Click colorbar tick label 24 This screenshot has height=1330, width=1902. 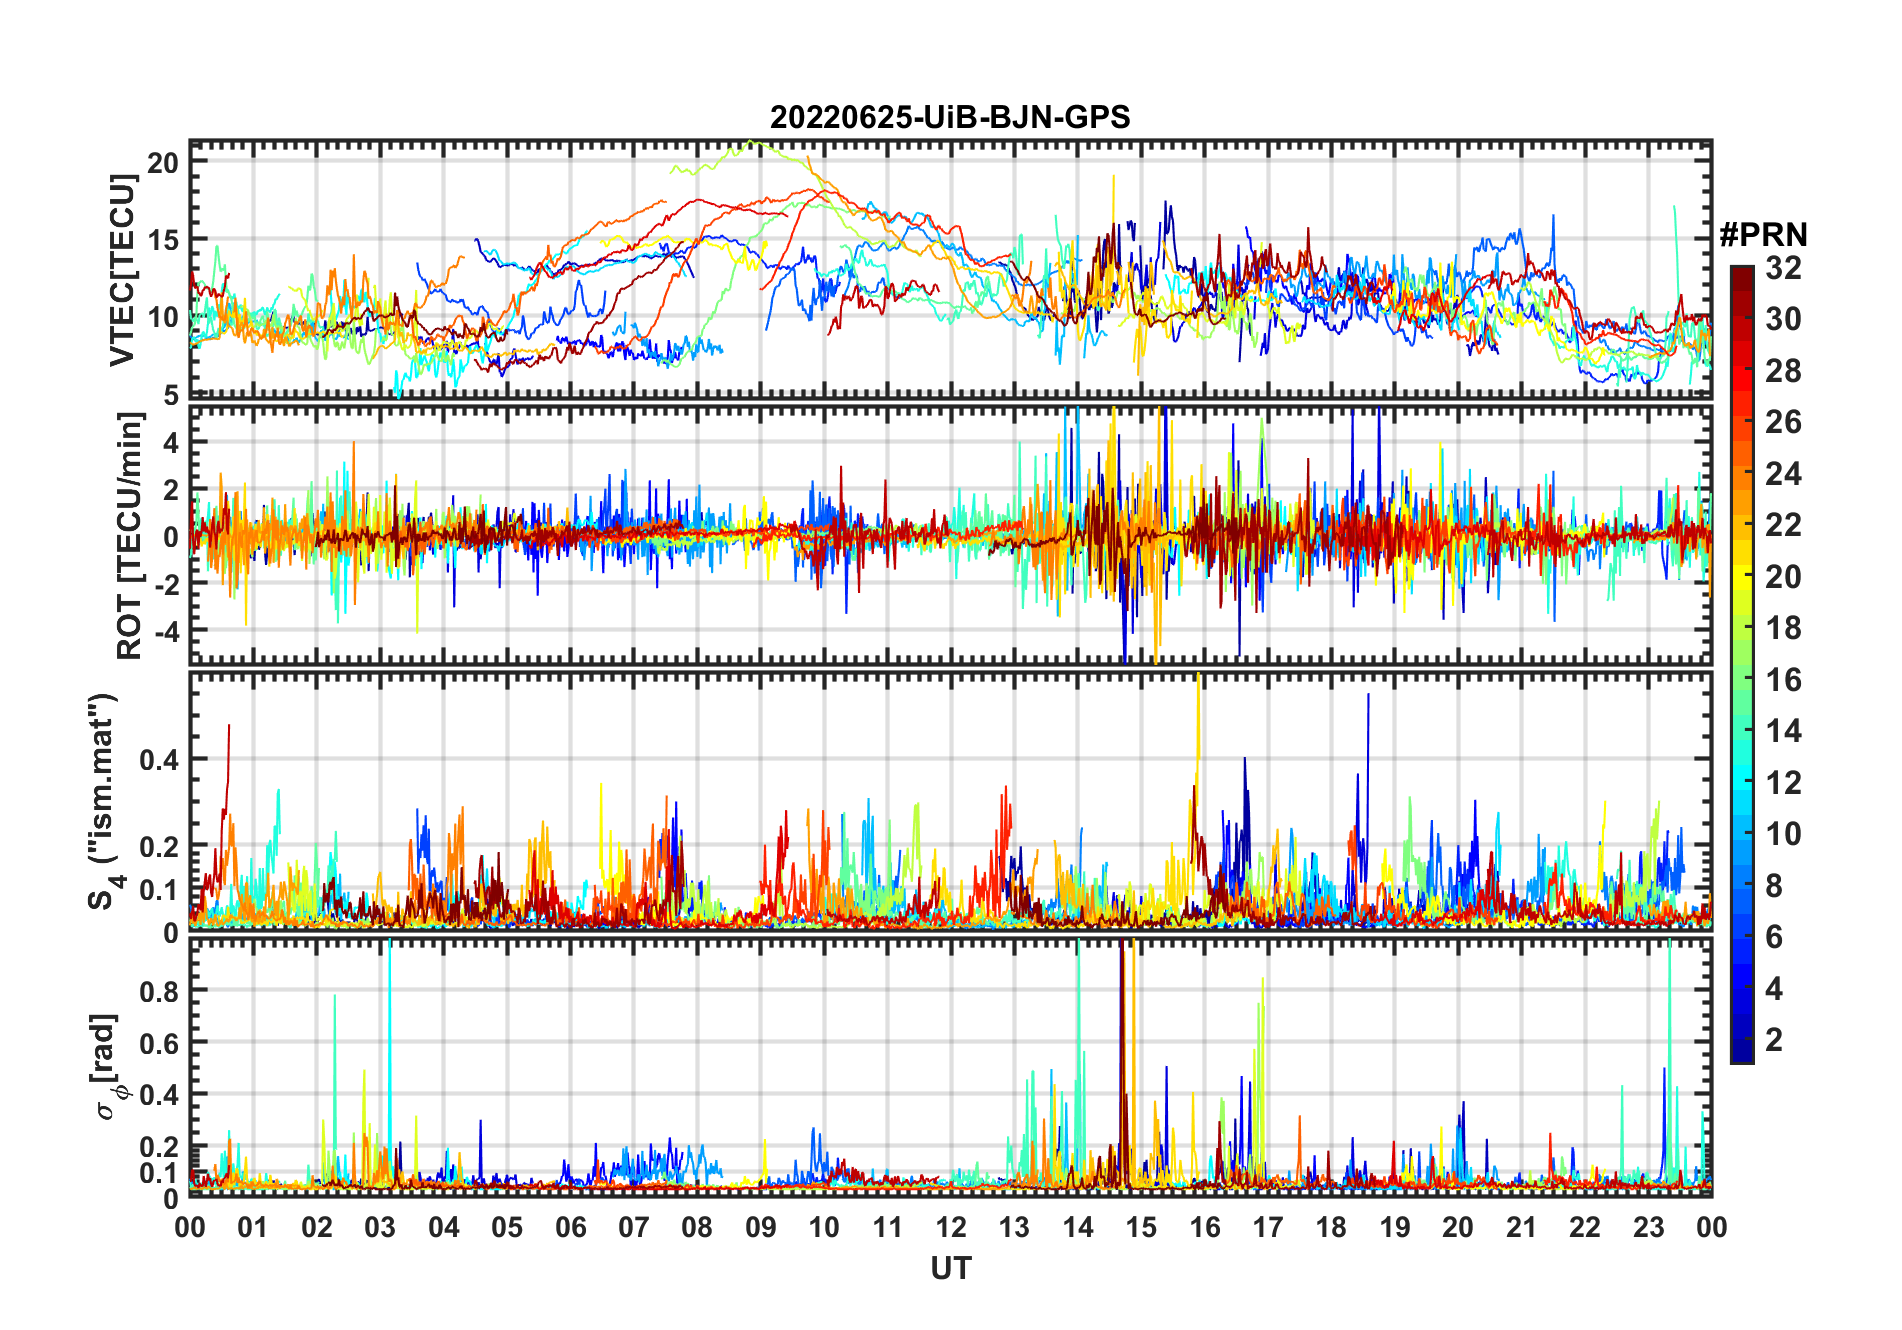pyautogui.click(x=1783, y=474)
